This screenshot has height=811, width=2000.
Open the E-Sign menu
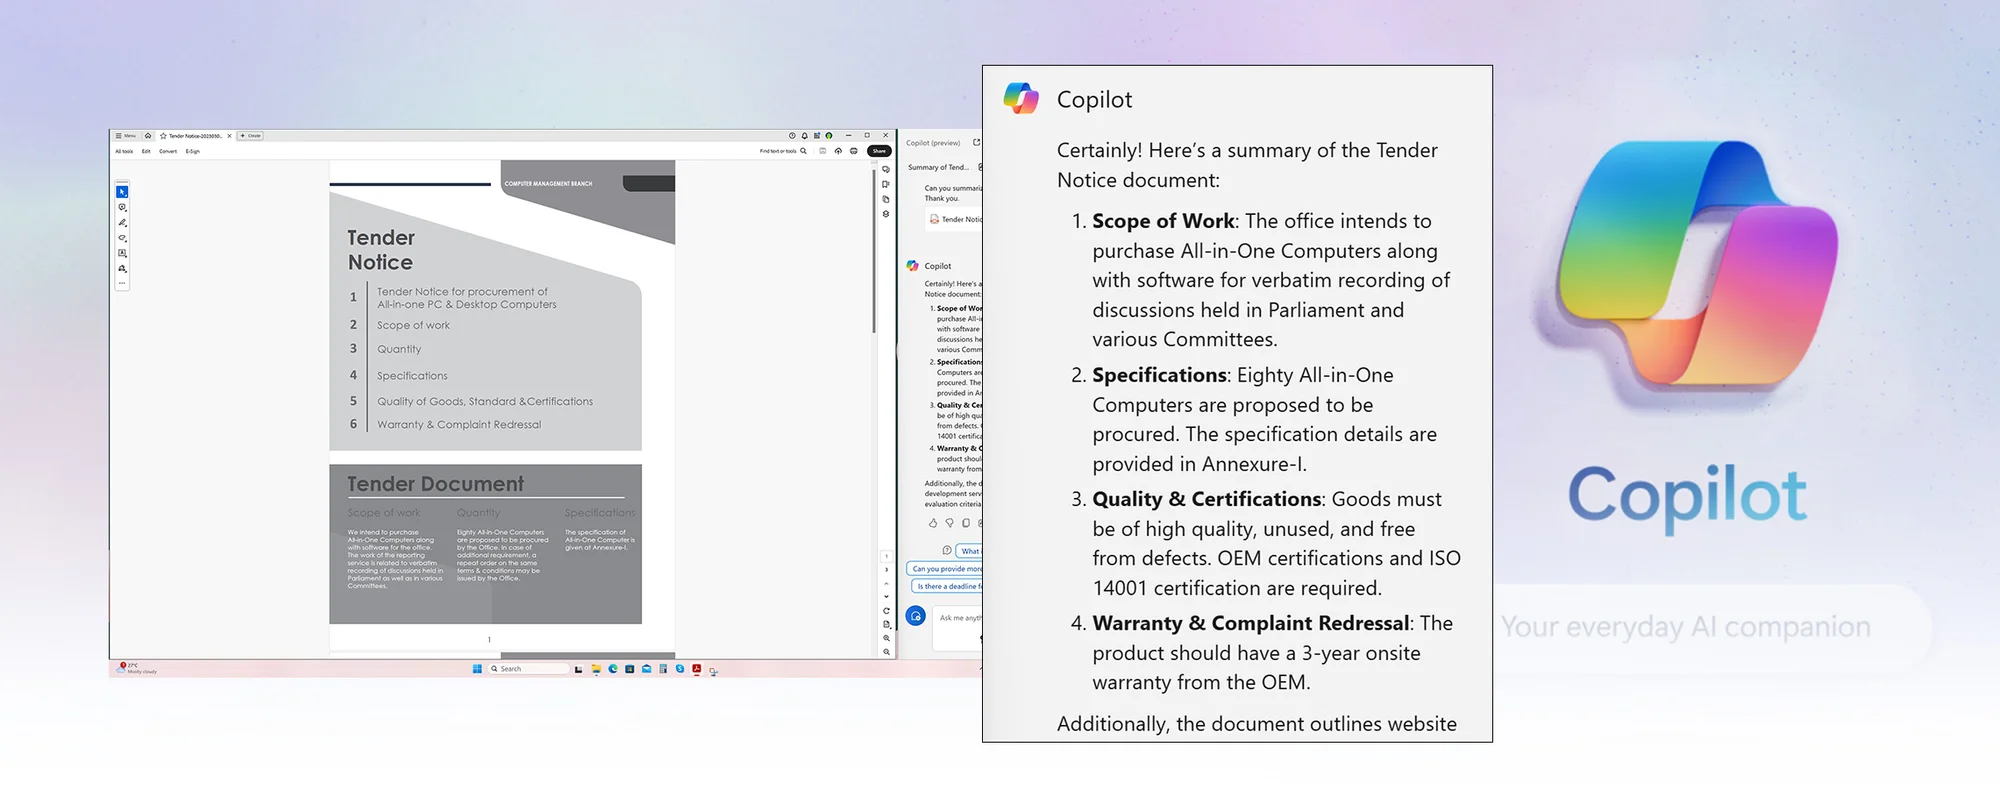coord(193,151)
